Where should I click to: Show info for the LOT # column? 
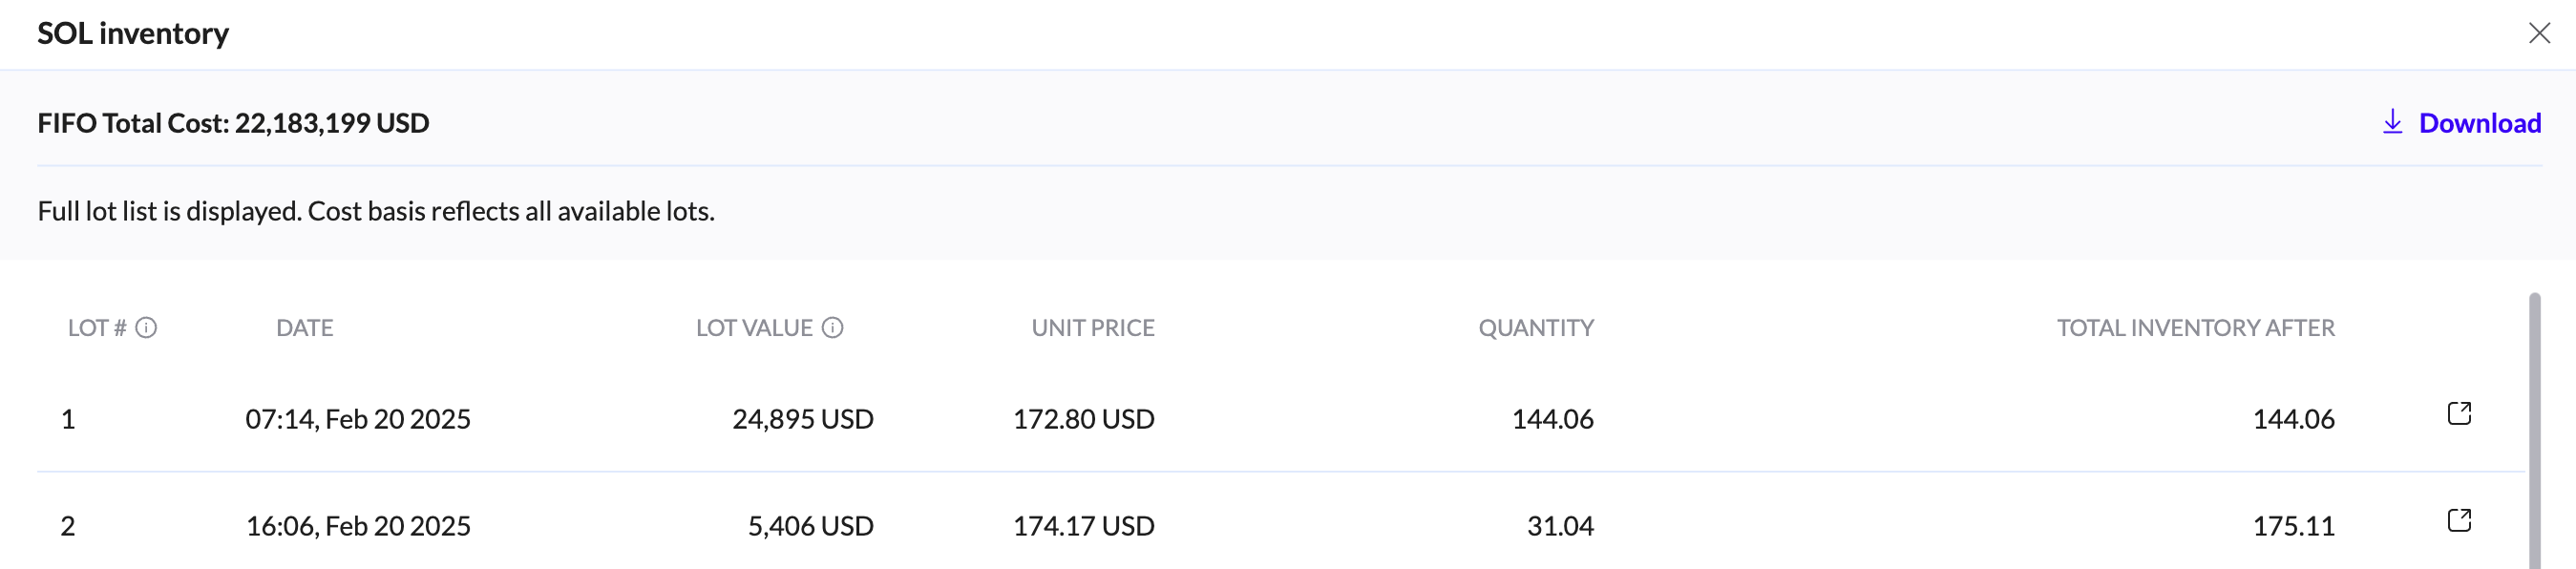click(146, 328)
